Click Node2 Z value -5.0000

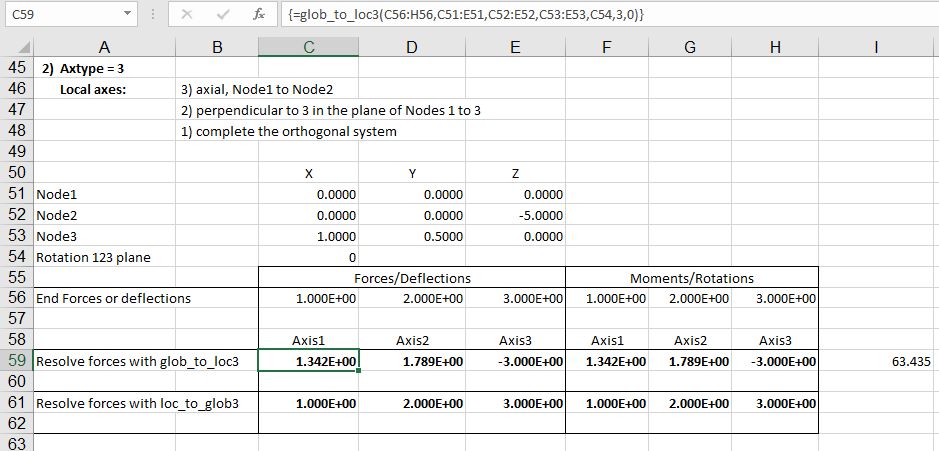pos(514,215)
